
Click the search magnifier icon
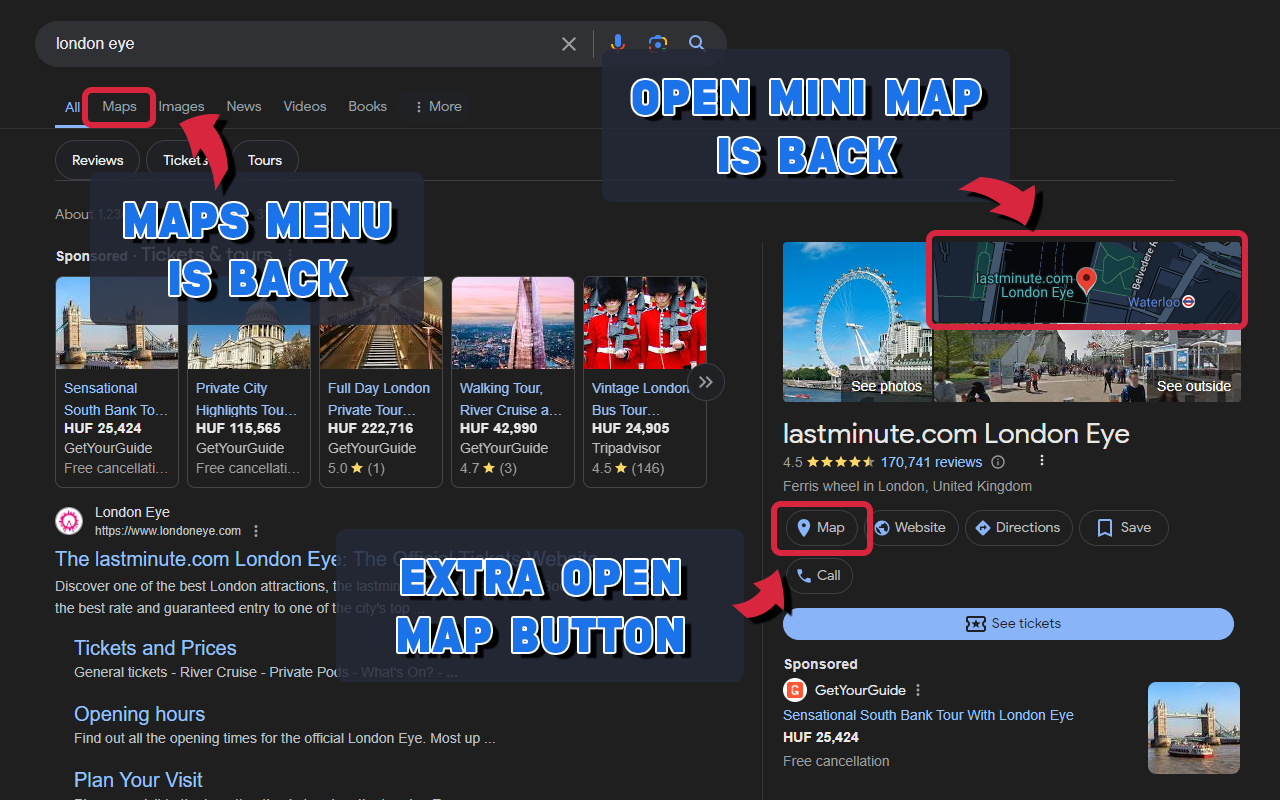[696, 43]
